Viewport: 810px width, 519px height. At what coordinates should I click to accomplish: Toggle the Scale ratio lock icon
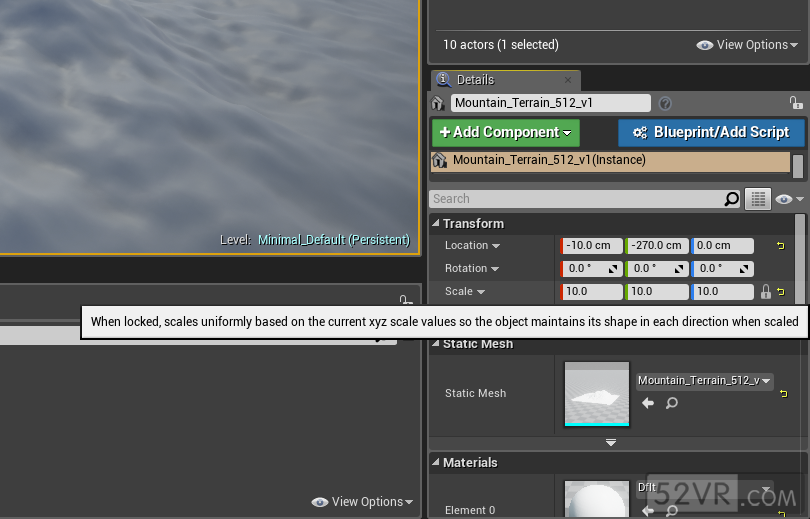766,292
